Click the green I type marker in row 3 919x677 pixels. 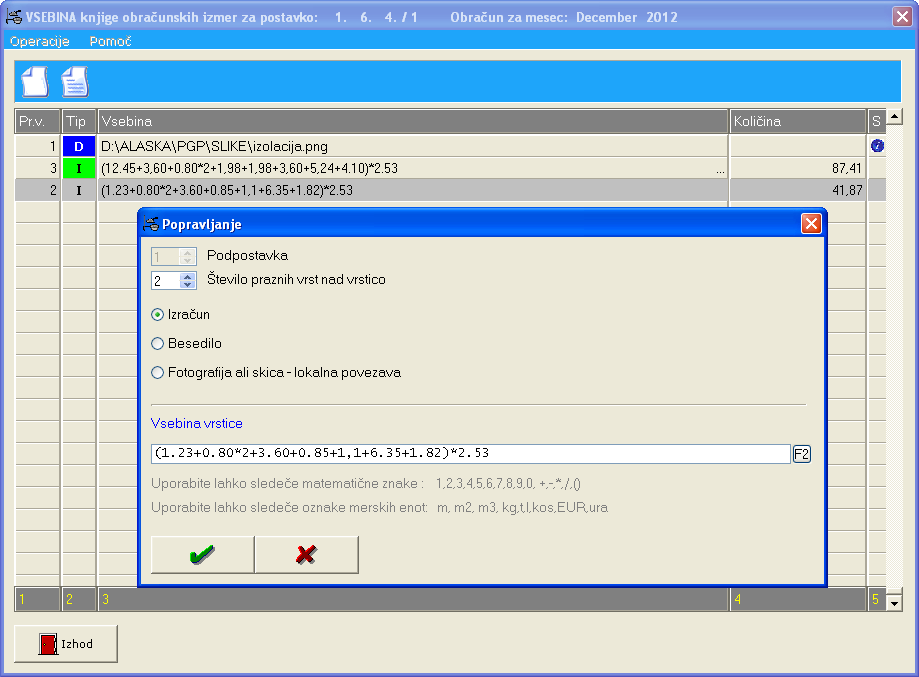tap(79, 168)
